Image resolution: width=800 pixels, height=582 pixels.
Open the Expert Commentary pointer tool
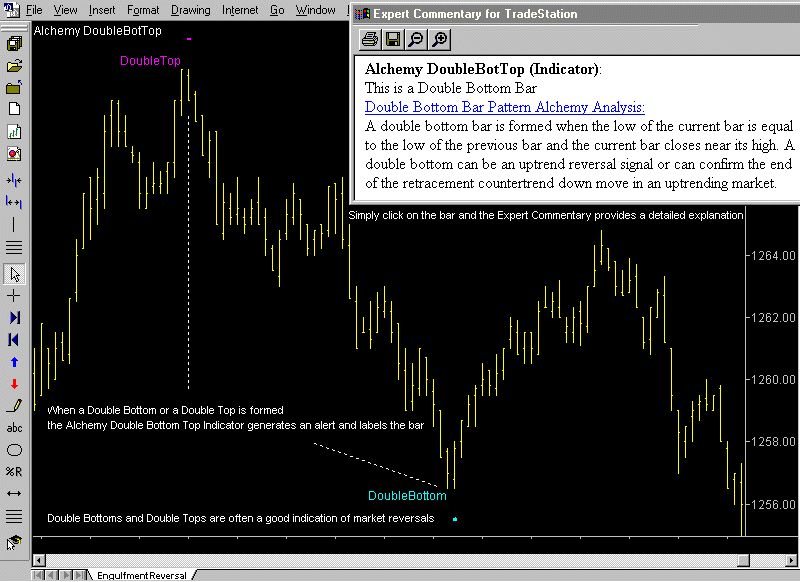point(14,542)
